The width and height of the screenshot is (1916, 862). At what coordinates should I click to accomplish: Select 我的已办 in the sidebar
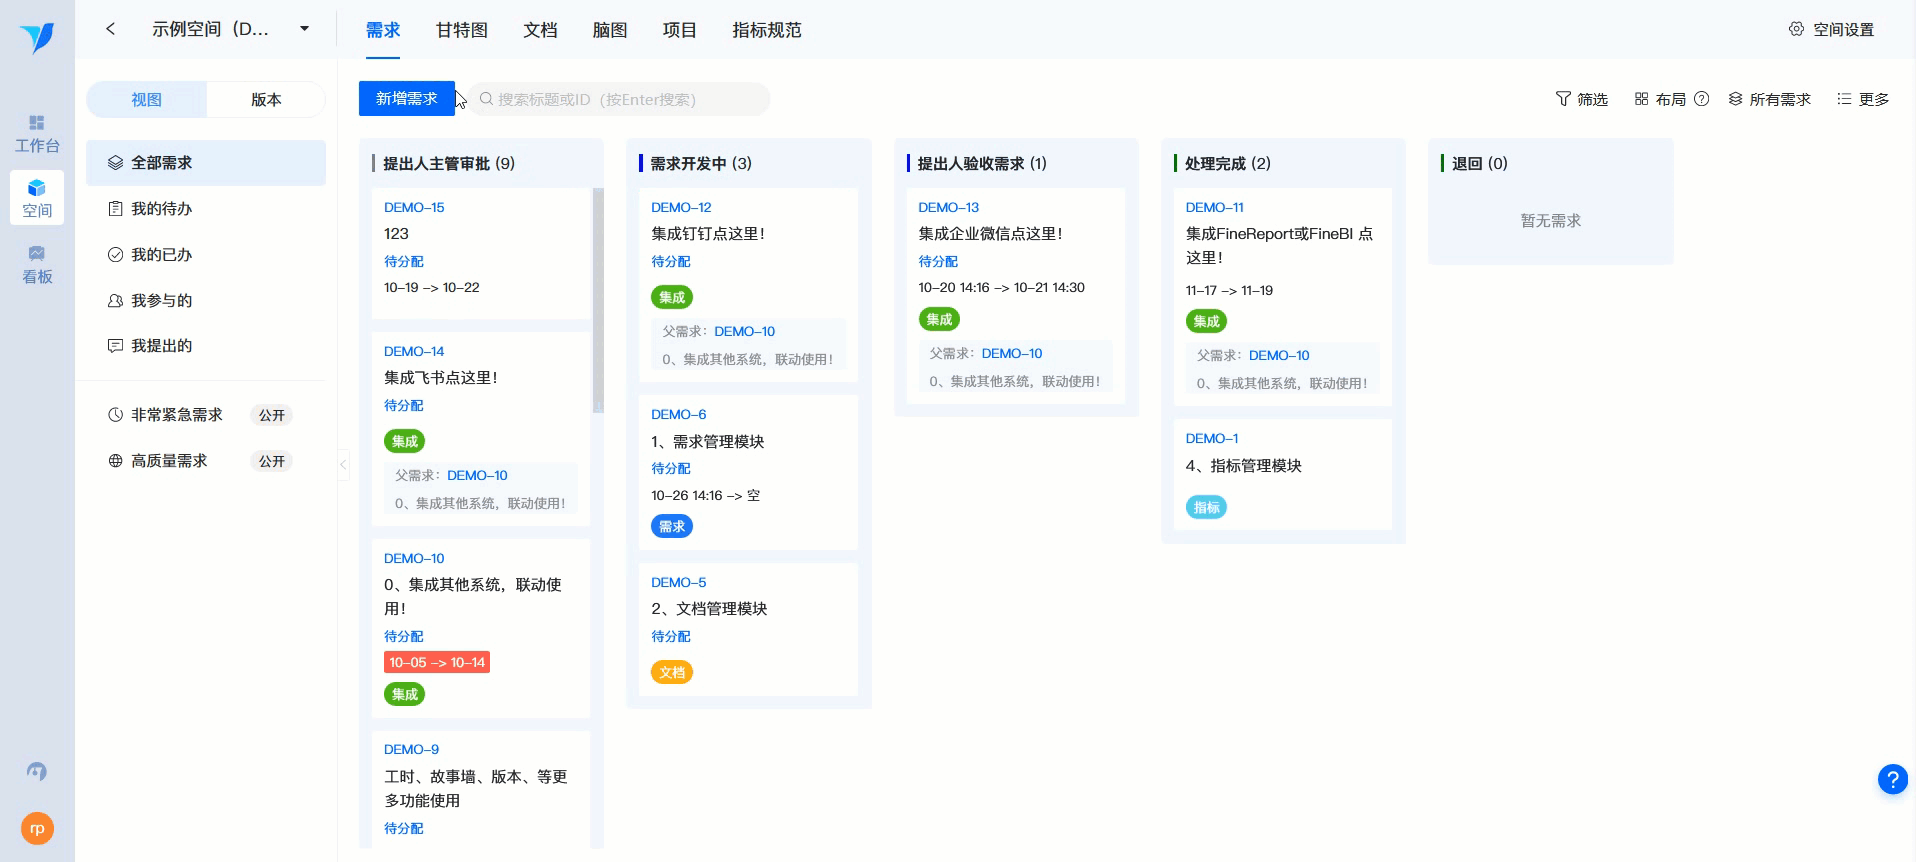point(206,255)
